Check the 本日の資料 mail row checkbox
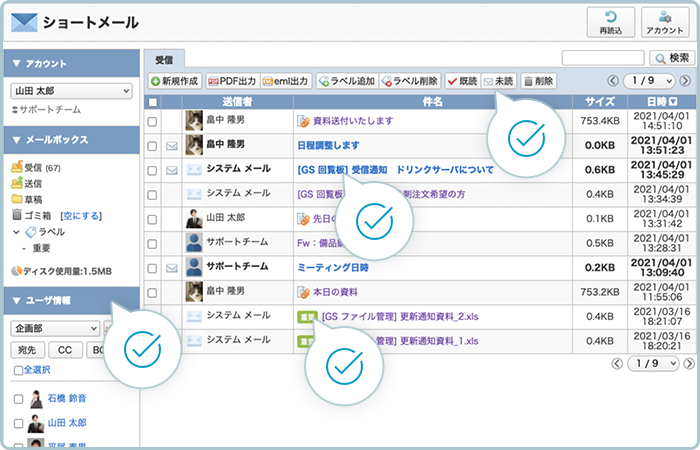The height and width of the screenshot is (450, 700). click(152, 293)
